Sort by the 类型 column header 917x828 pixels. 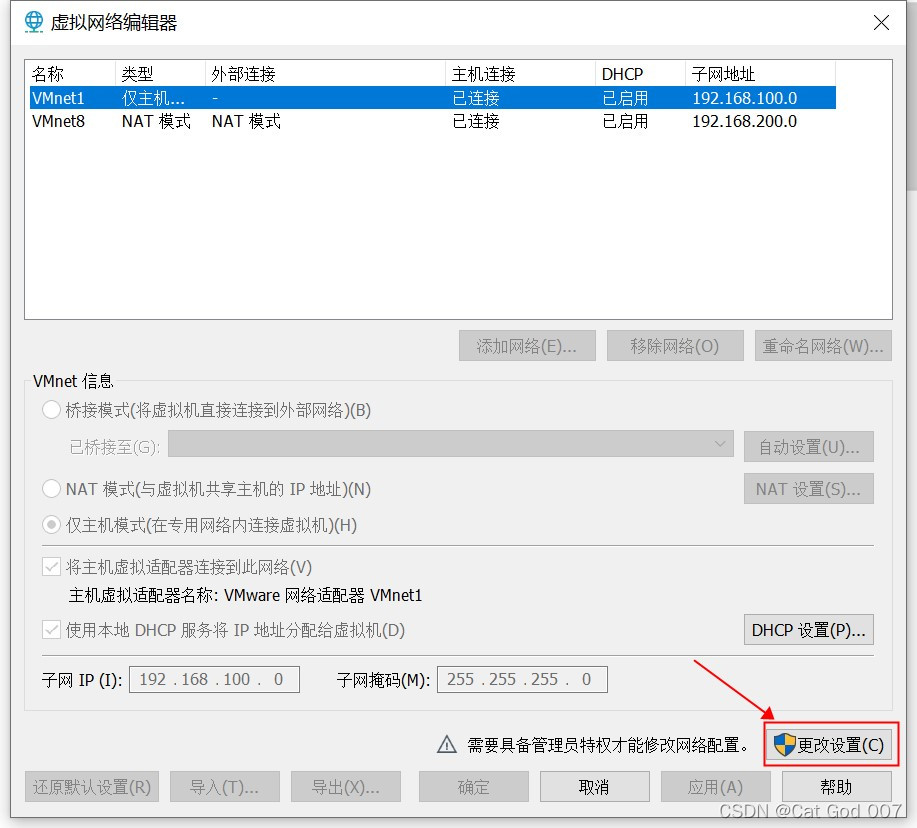[160, 74]
